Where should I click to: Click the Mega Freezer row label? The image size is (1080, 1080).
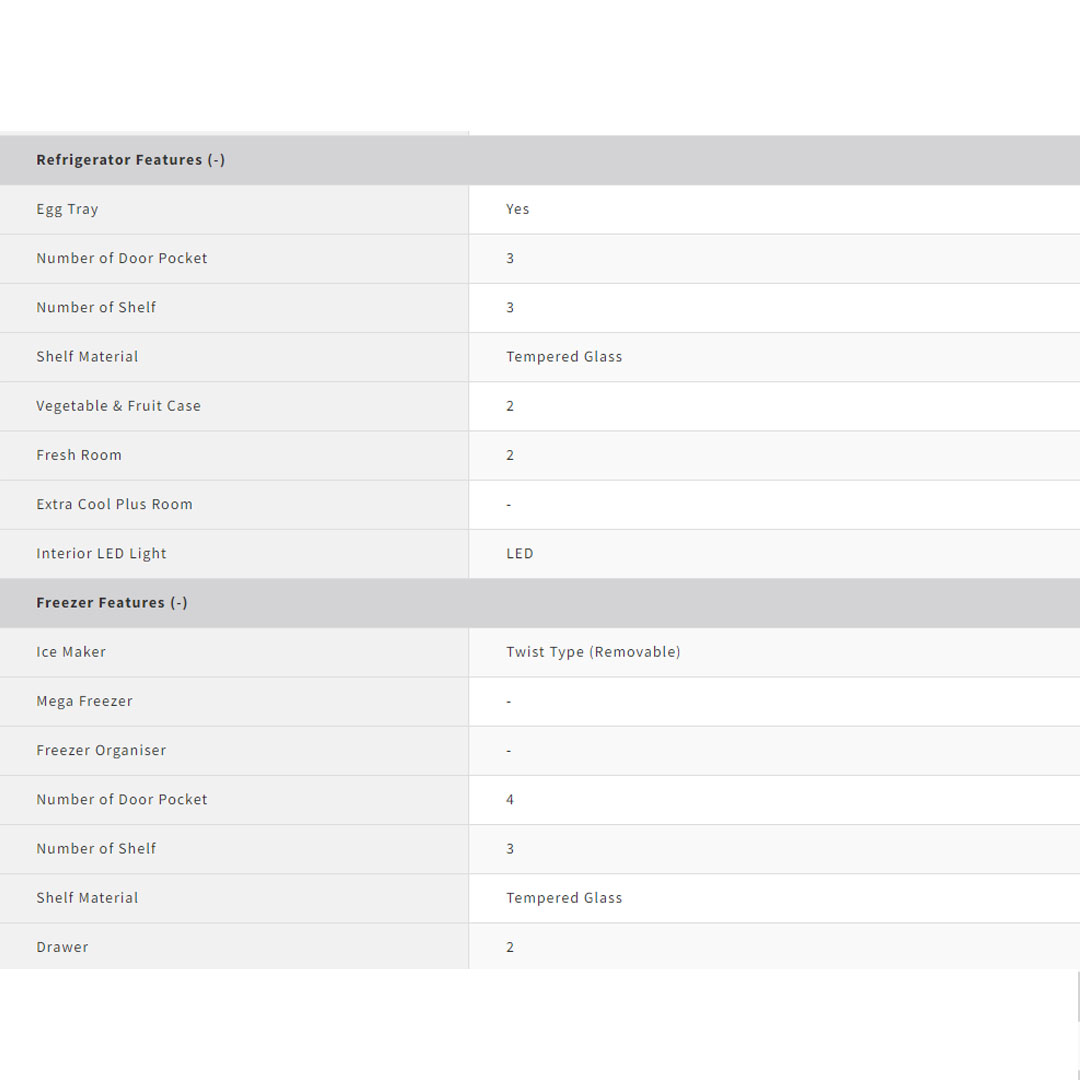84,701
